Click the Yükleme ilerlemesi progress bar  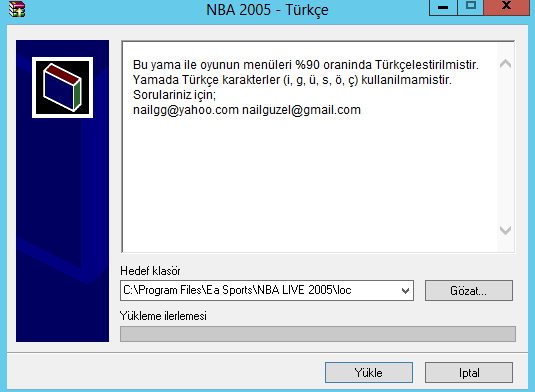pyautogui.click(x=318, y=334)
